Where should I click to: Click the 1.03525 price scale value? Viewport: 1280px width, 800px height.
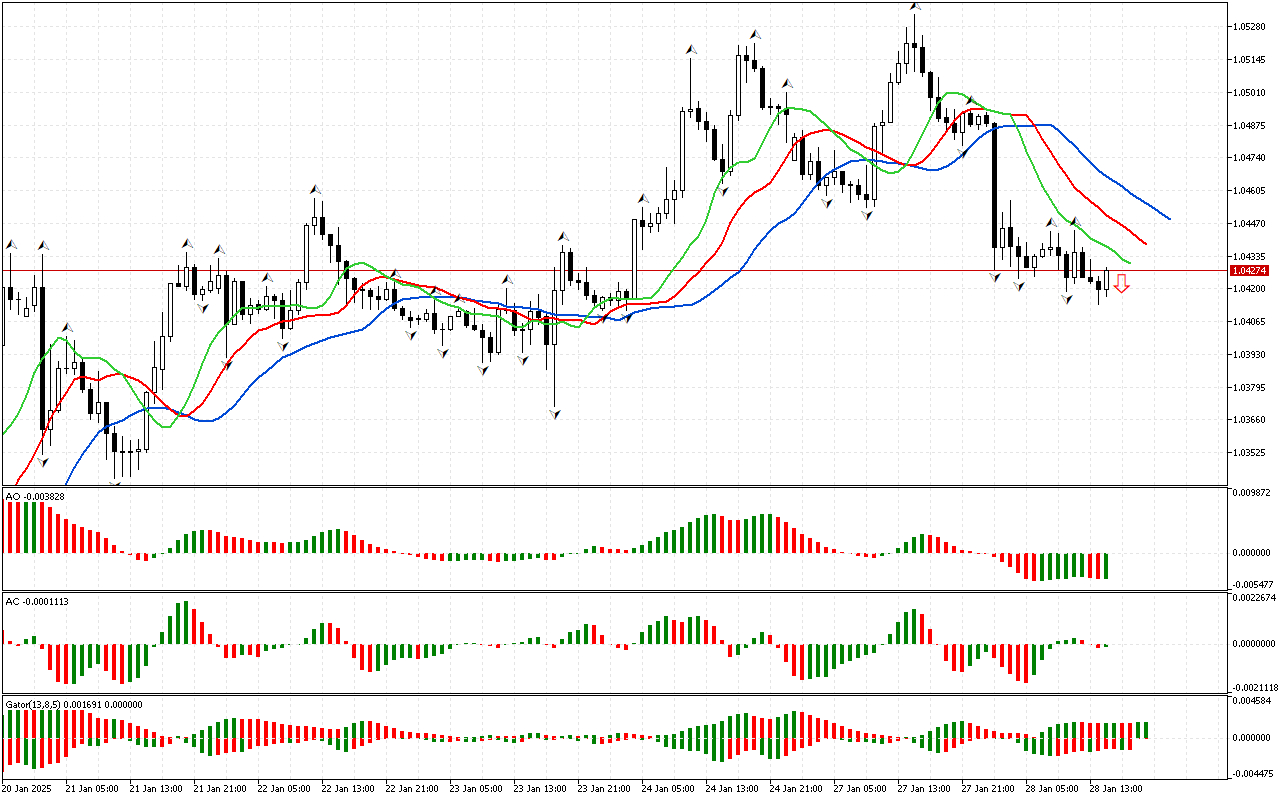pyautogui.click(x=1250, y=453)
